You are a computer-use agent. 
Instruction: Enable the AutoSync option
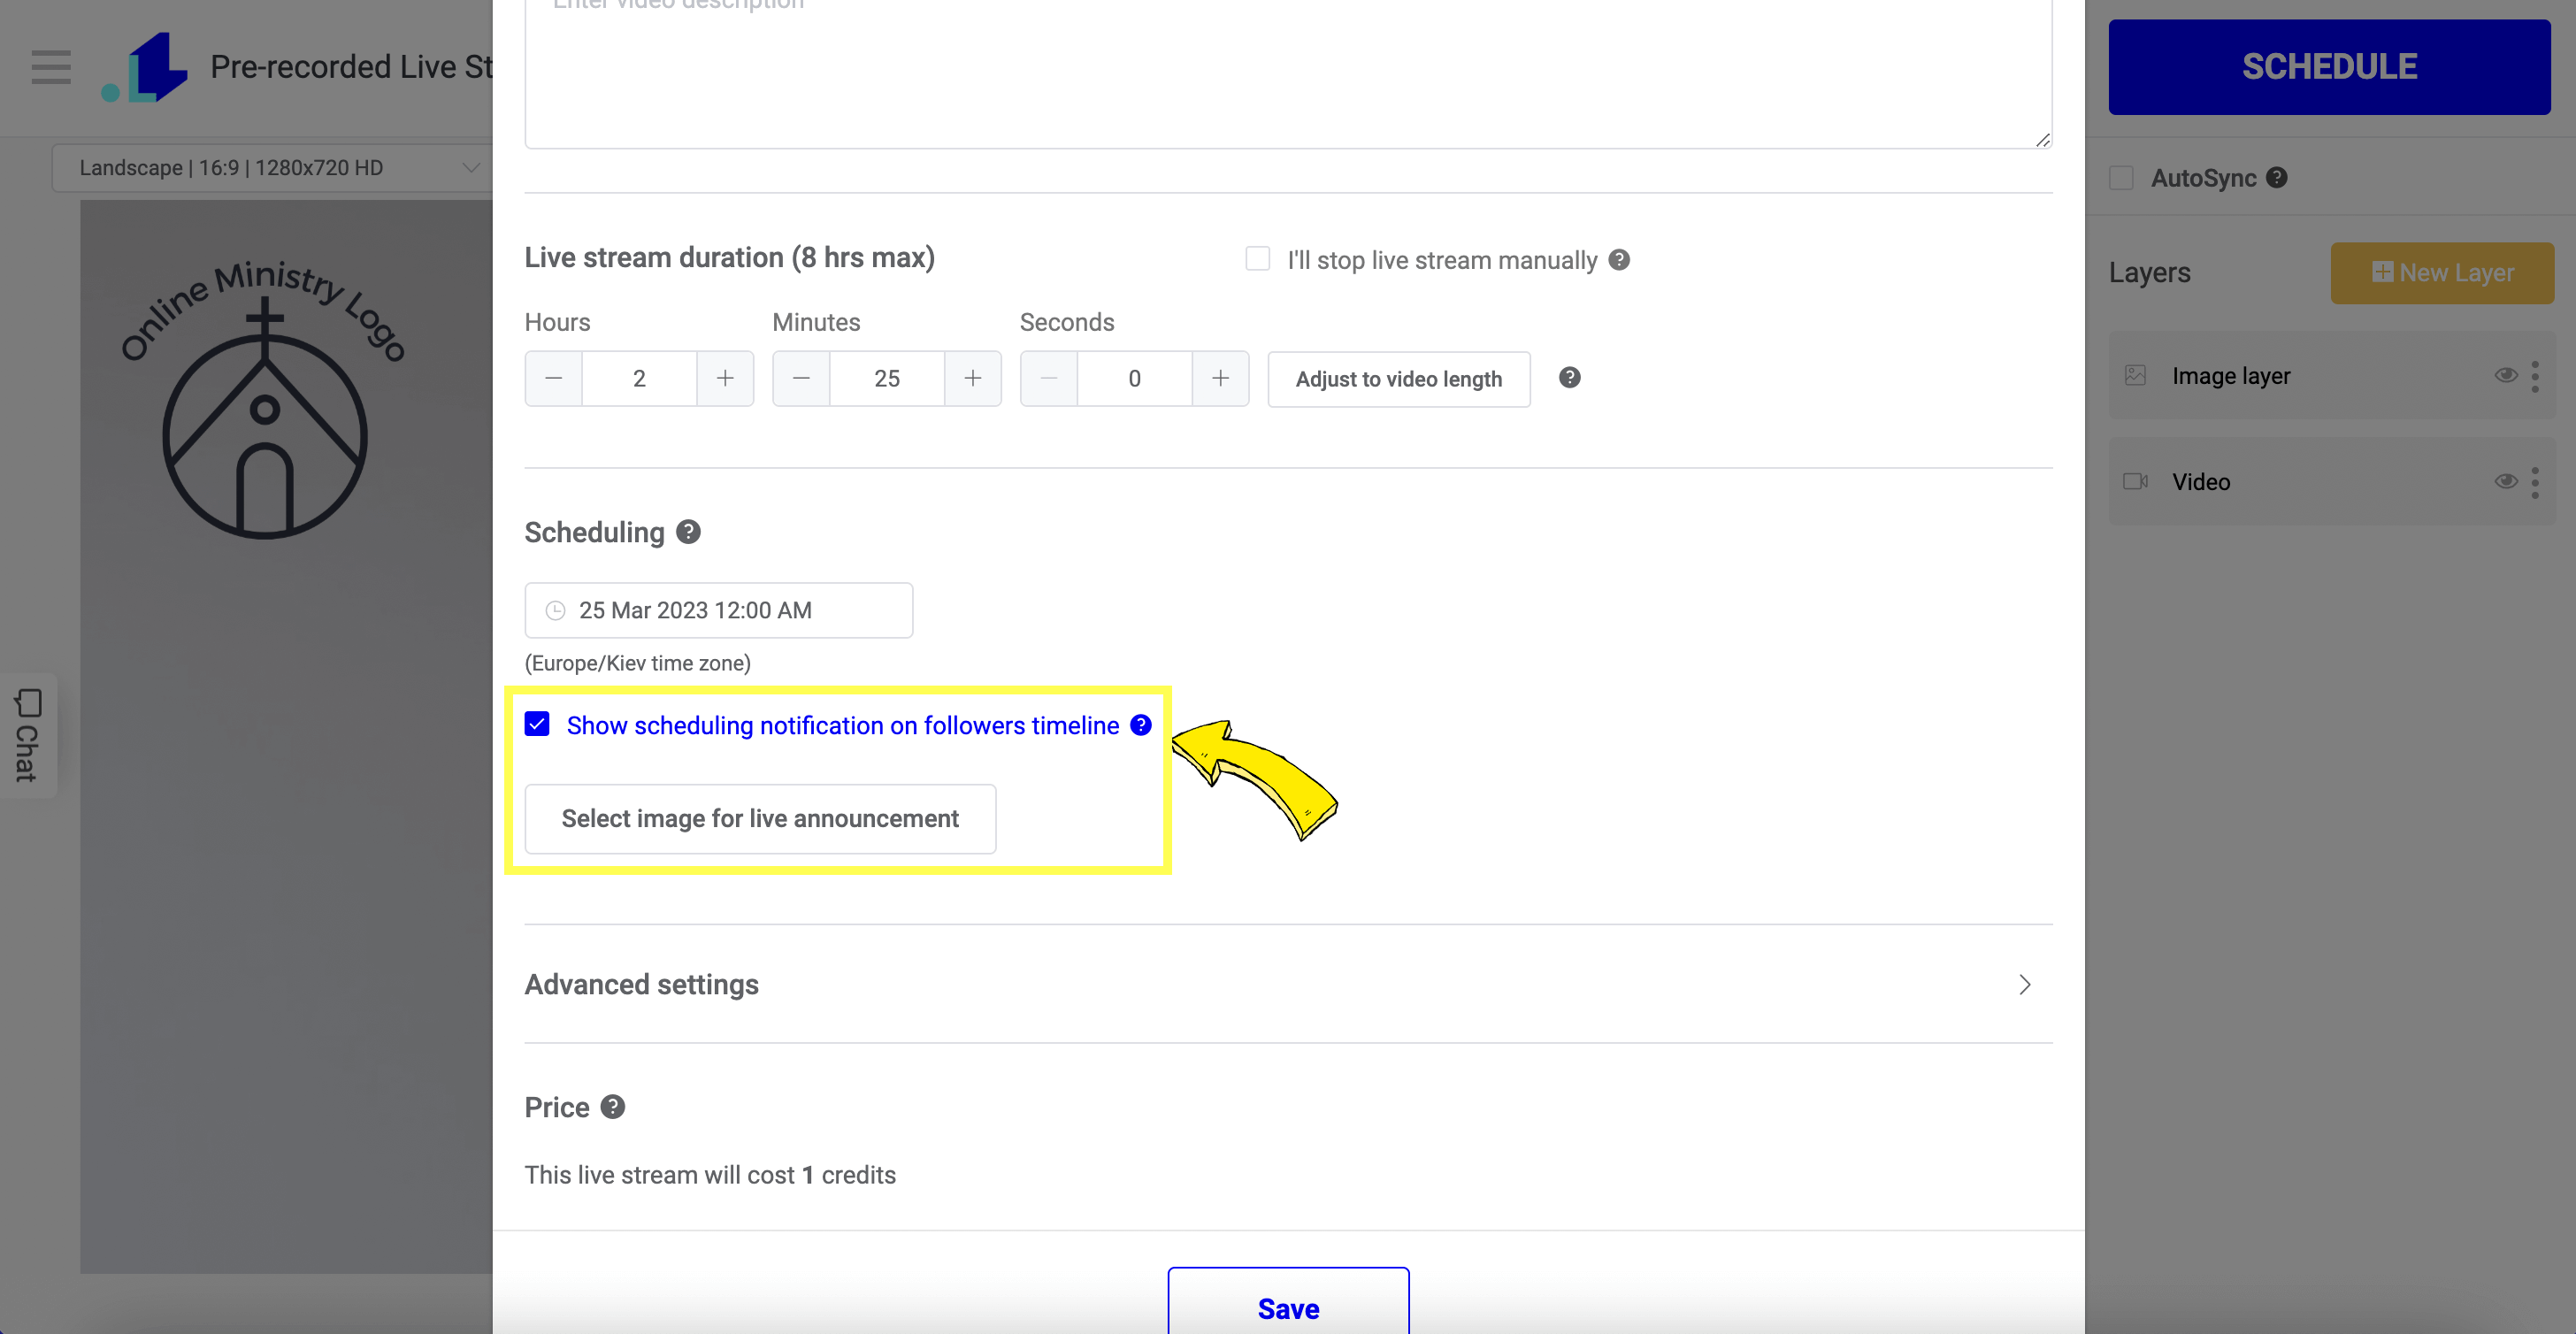click(2121, 177)
